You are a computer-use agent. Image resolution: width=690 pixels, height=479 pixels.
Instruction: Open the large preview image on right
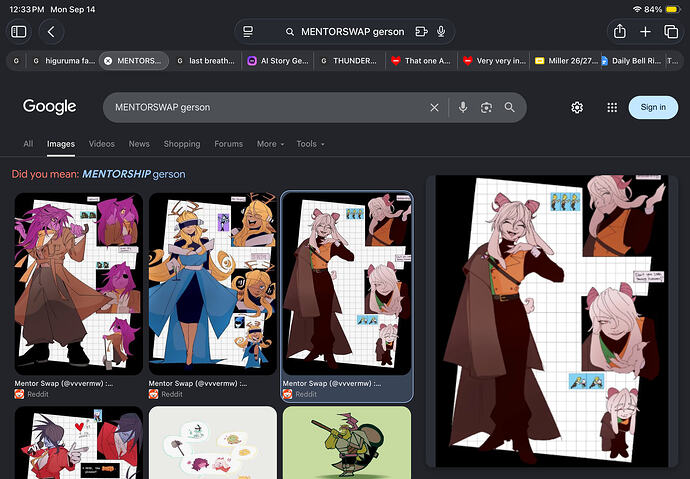pos(552,321)
